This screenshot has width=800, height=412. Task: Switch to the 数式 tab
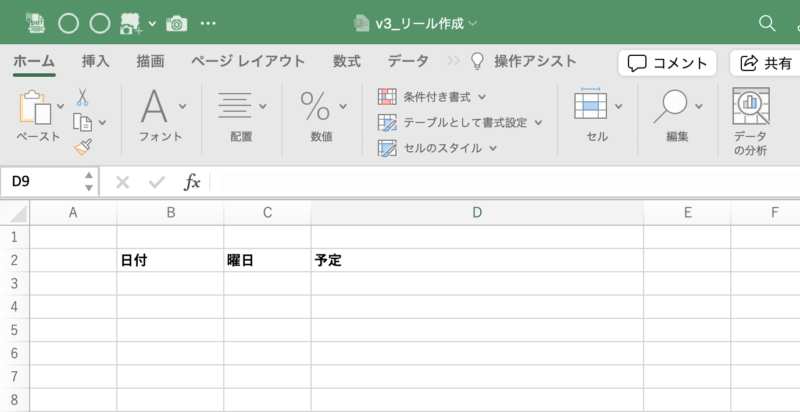click(x=347, y=62)
